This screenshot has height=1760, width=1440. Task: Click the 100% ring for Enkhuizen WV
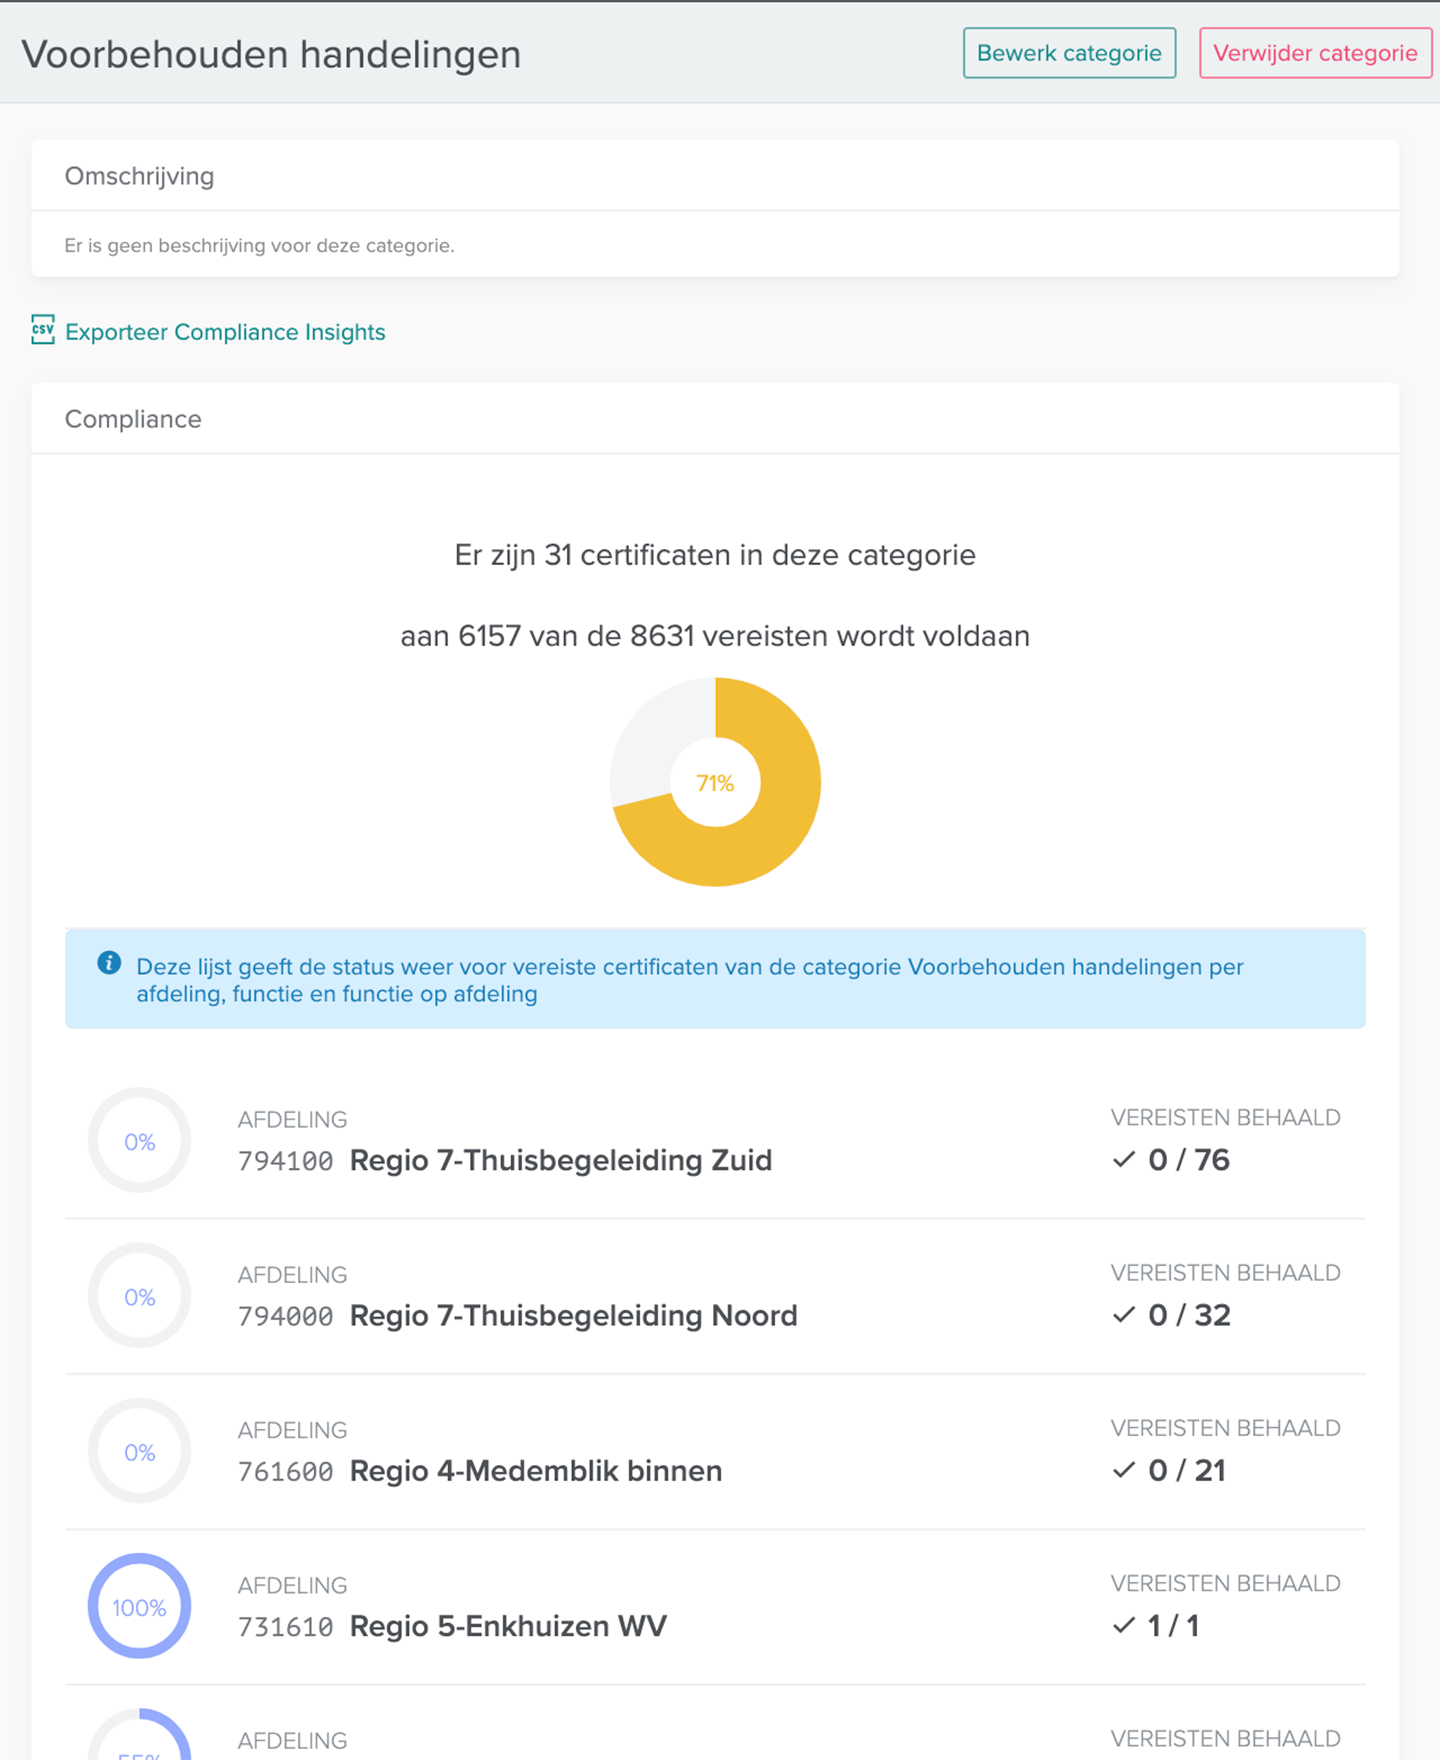(140, 1607)
